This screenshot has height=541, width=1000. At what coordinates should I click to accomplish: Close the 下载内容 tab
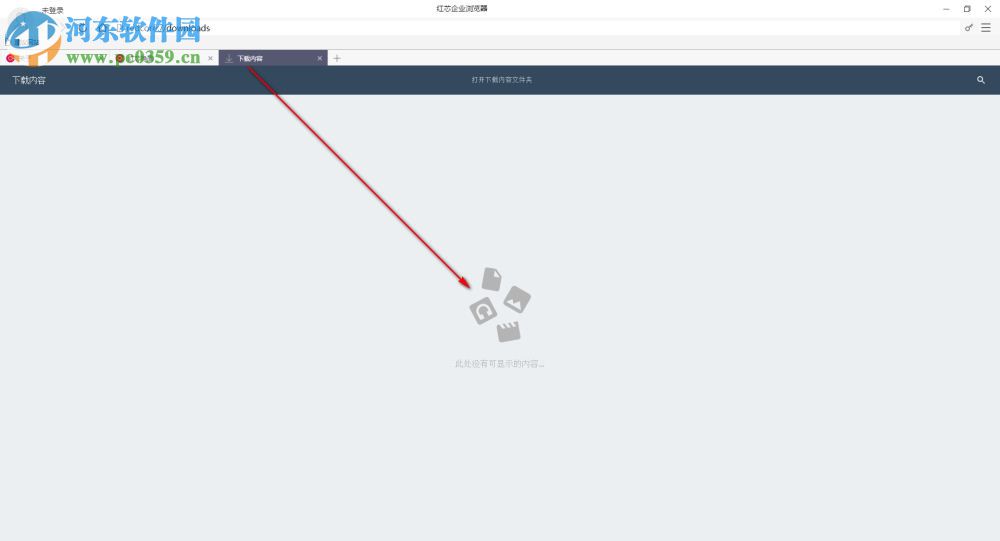coord(320,58)
